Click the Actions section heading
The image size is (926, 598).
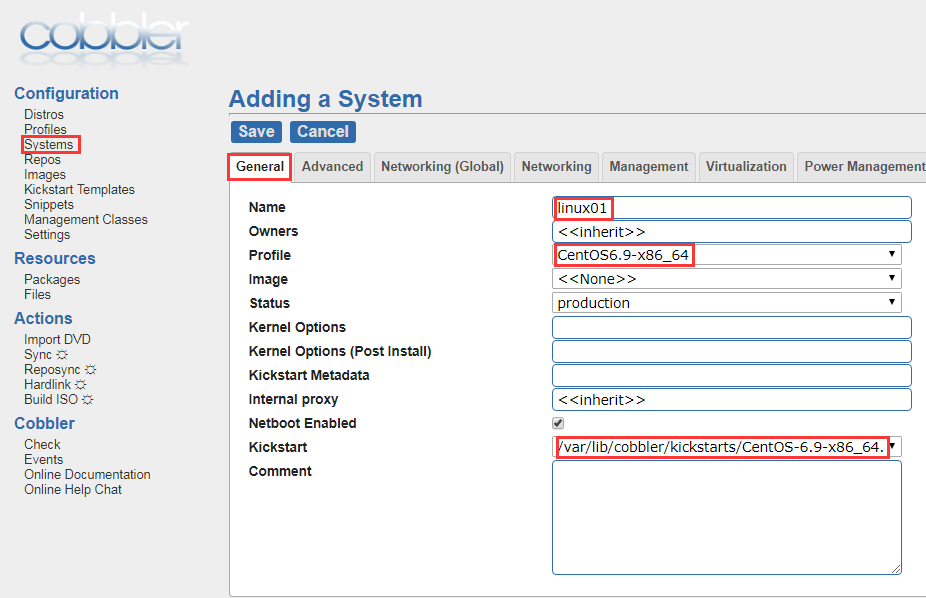(x=43, y=318)
